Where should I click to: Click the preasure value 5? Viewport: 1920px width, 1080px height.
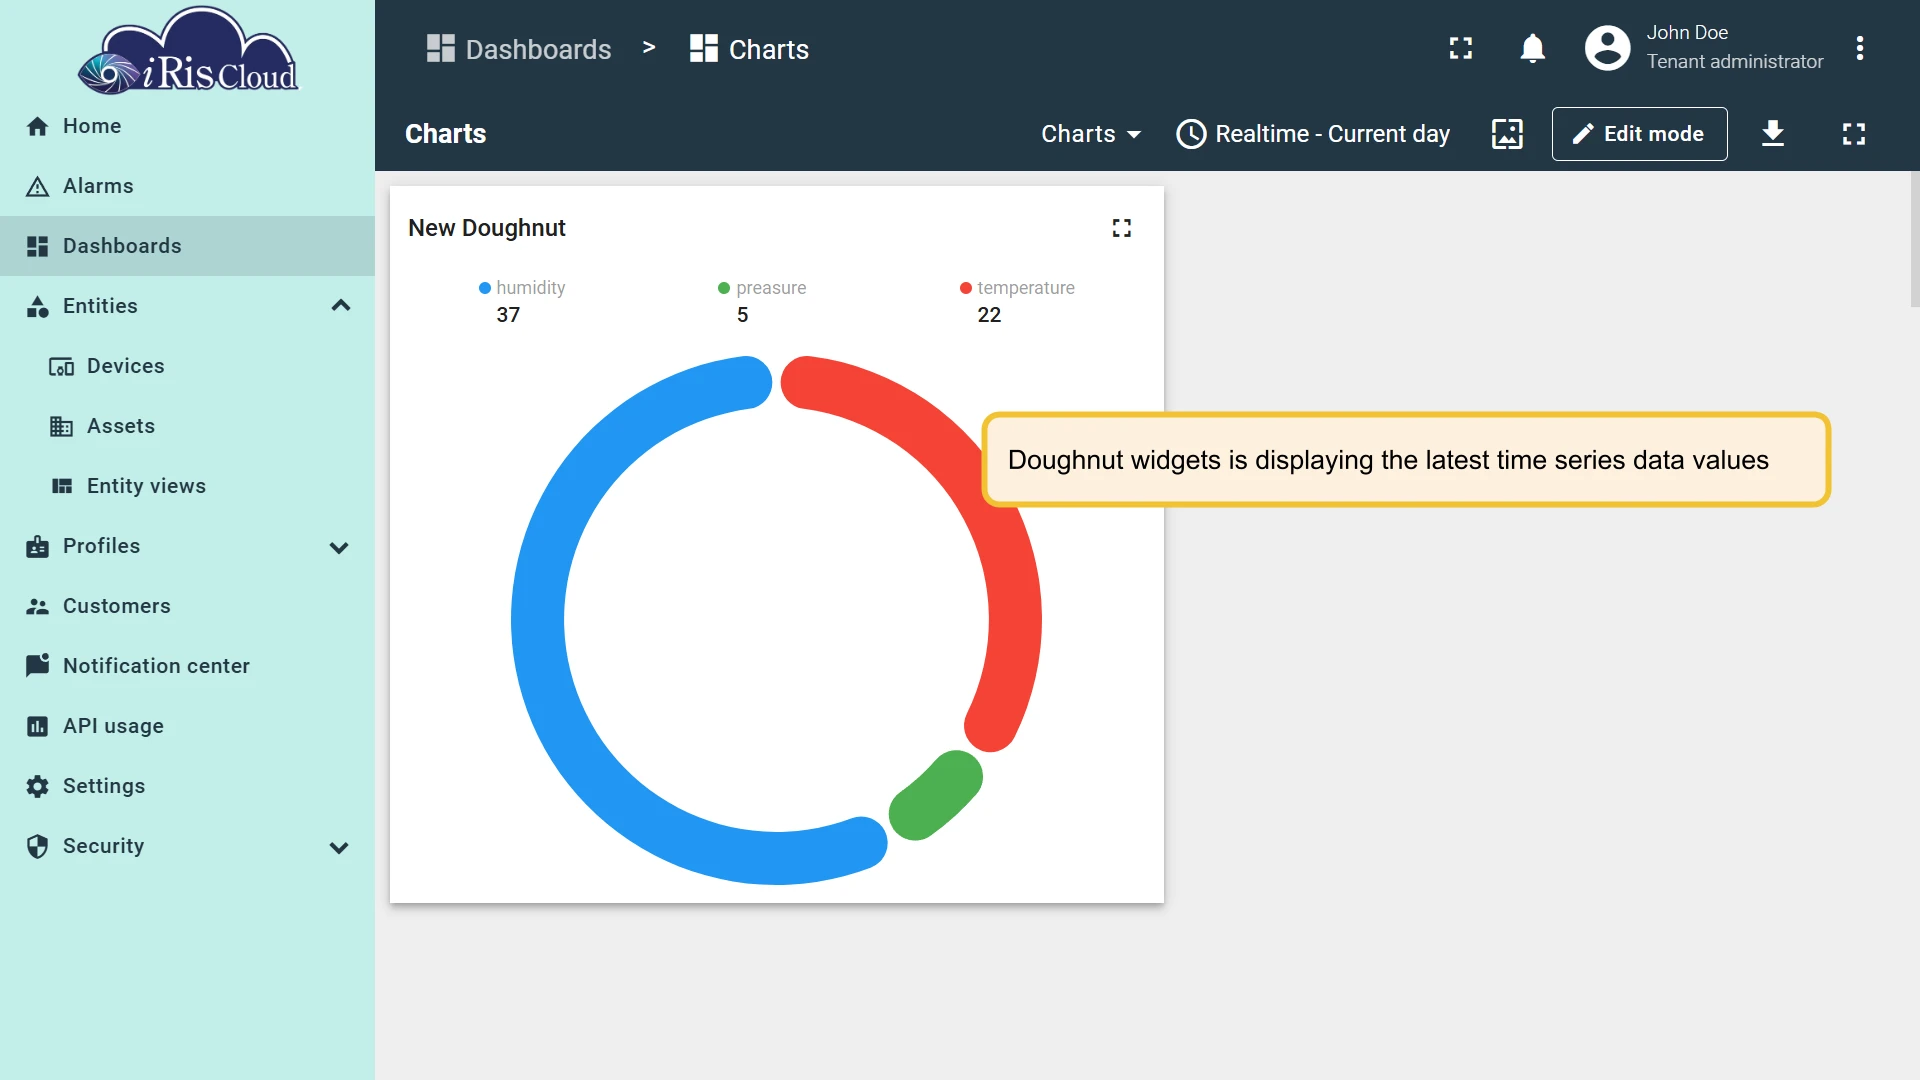[x=743, y=315]
